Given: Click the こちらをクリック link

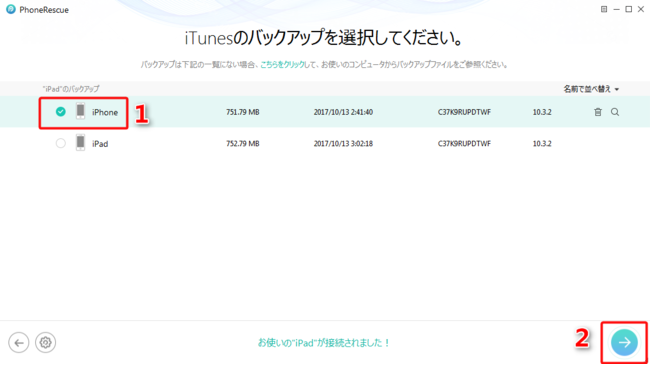Looking at the screenshot, I should point(282,65).
